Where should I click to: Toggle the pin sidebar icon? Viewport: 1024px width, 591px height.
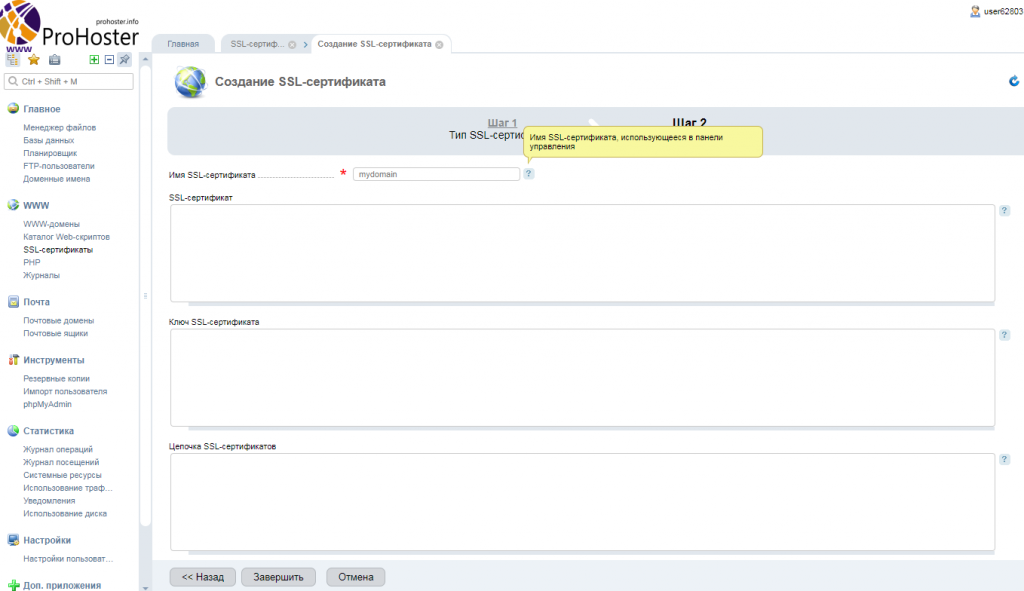point(124,60)
